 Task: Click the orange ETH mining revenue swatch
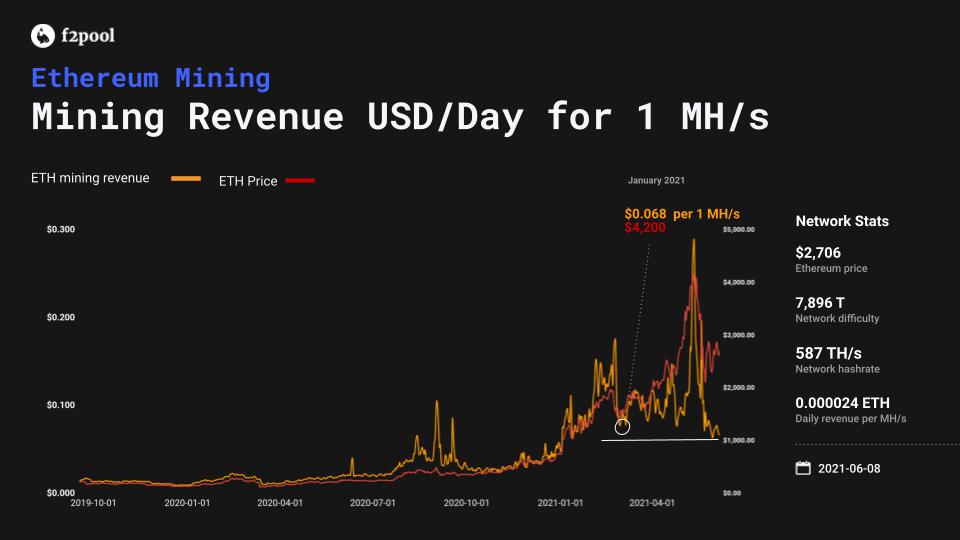coord(186,179)
